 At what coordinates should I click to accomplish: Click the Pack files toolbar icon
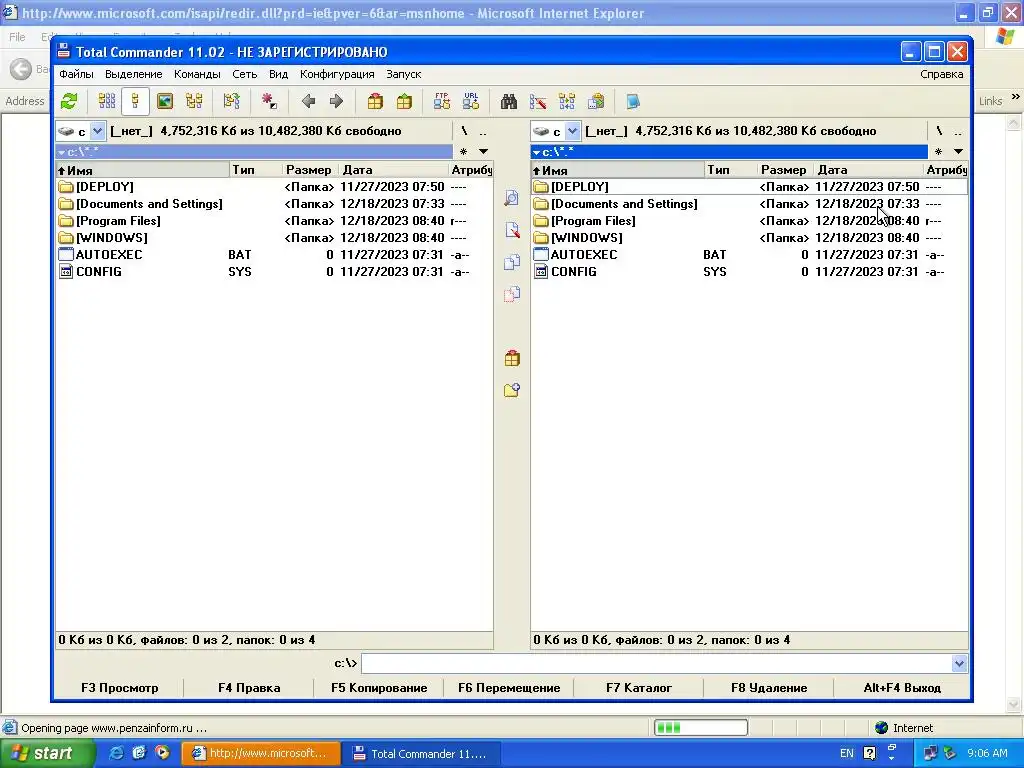pyautogui.click(x=375, y=101)
